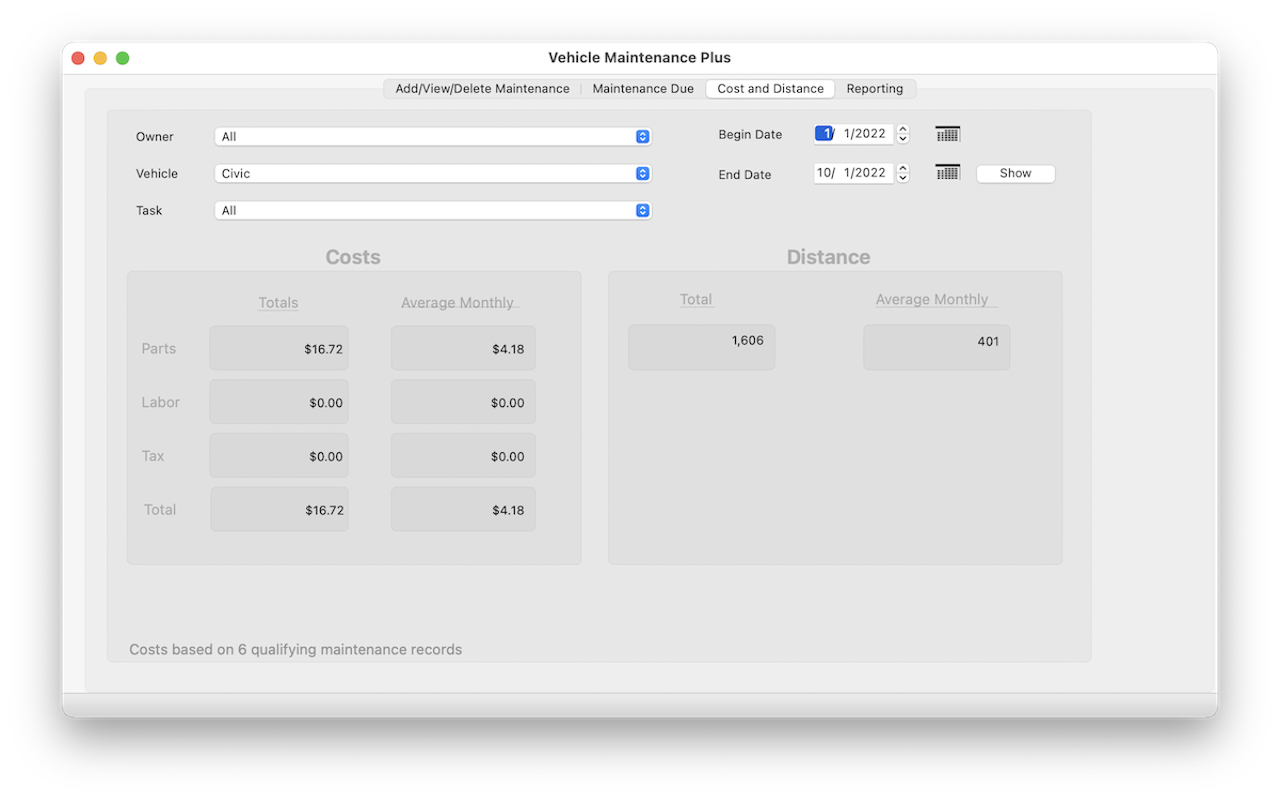Increase End Date using the up stepper arrow

(x=903, y=168)
